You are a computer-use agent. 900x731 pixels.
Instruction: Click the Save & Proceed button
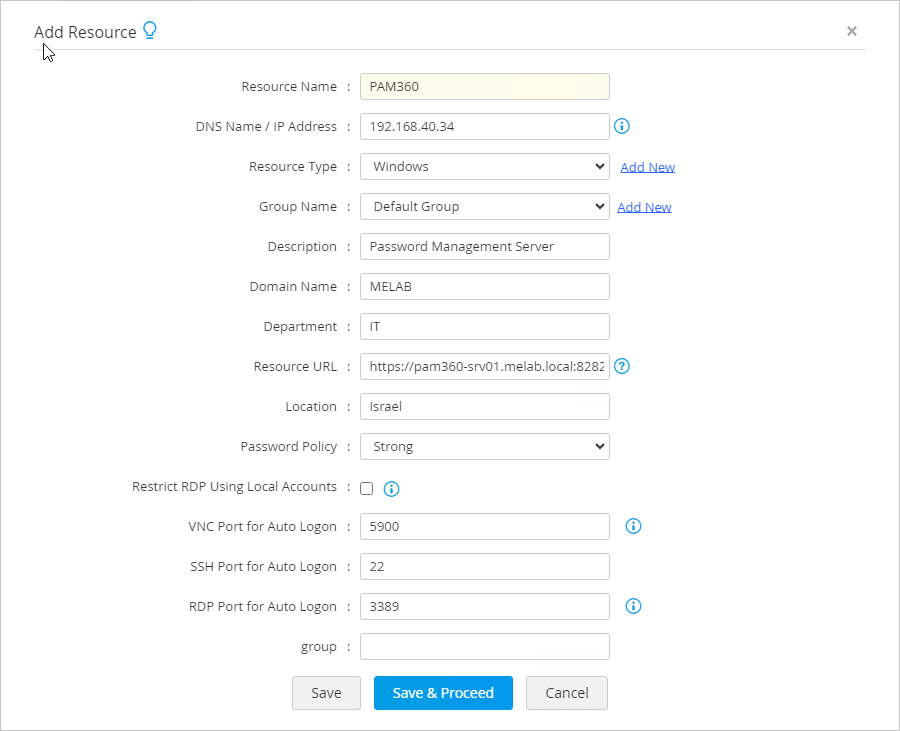pos(443,693)
